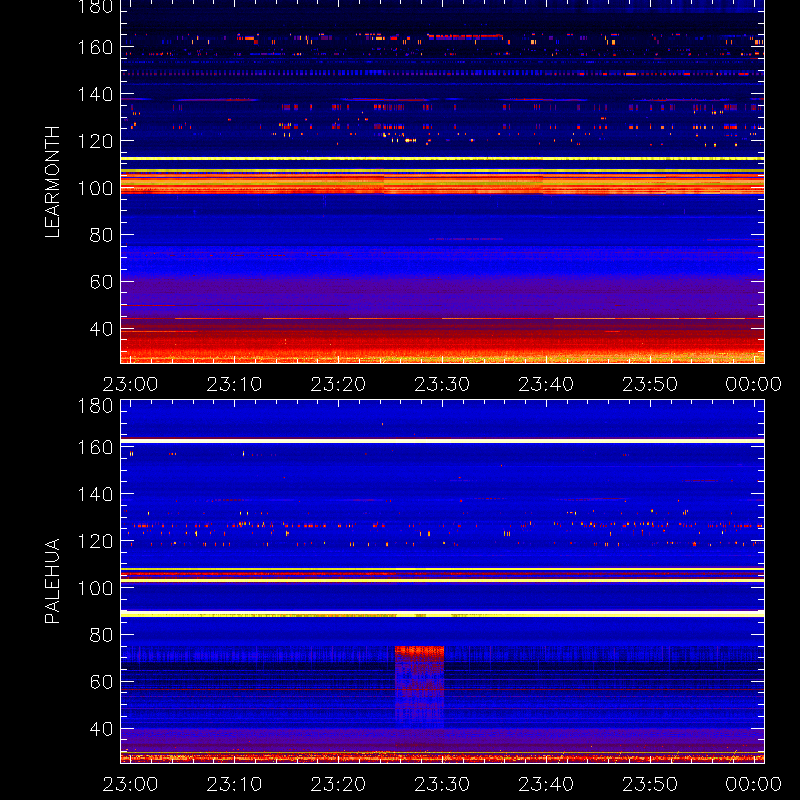
Task: Click 23:20 time label under LEARMONTH plot
Action: [338, 384]
